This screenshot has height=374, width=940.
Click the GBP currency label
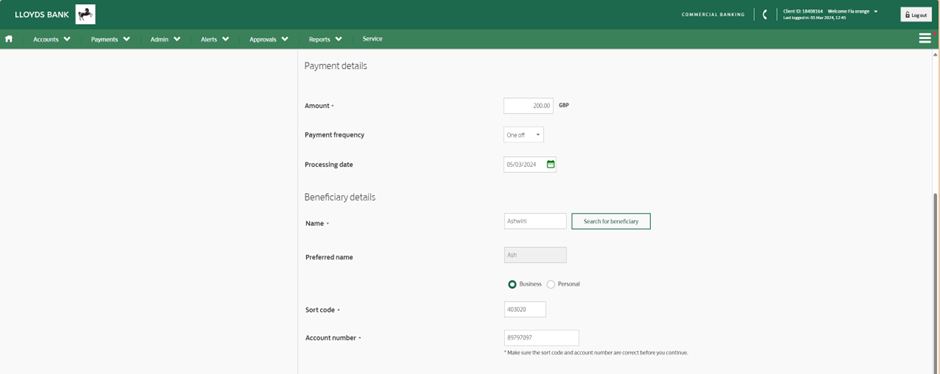tap(564, 105)
